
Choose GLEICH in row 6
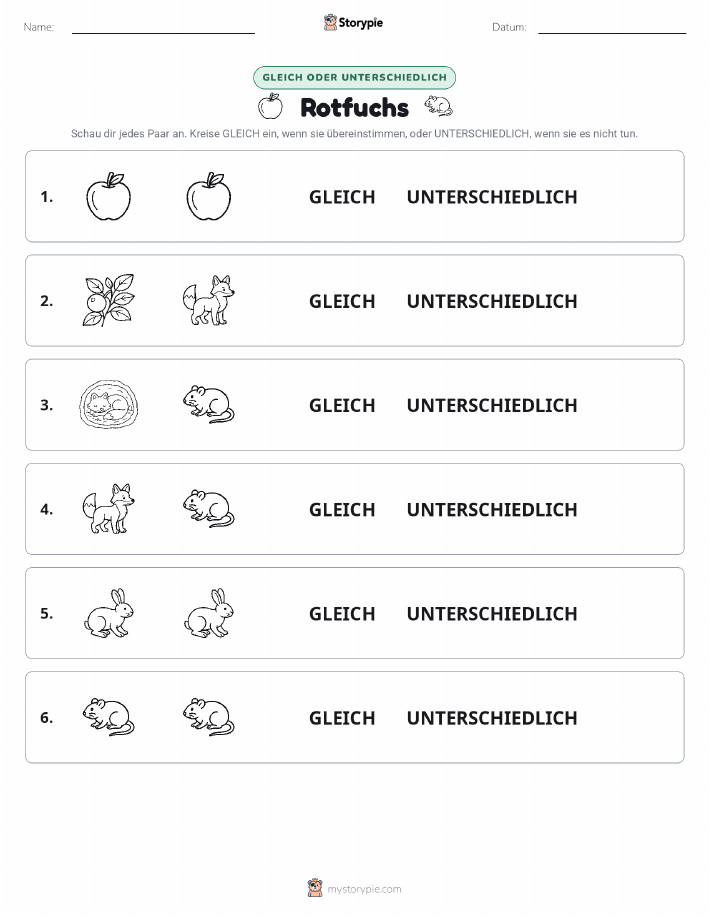point(342,718)
